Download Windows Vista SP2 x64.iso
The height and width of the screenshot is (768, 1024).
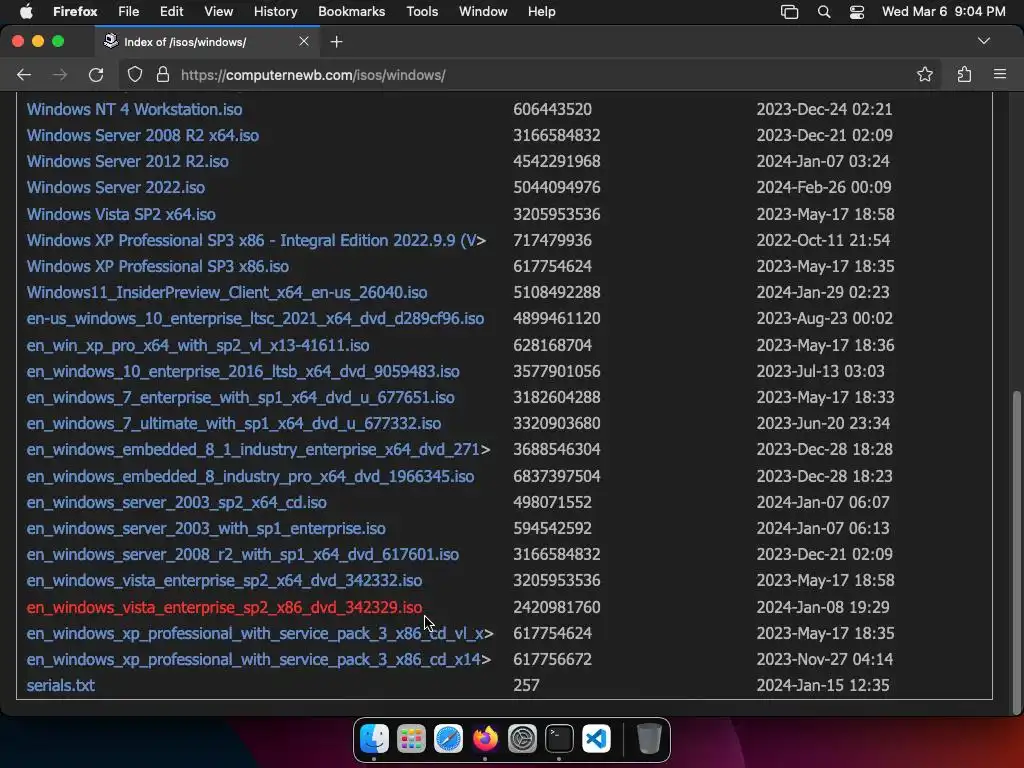(121, 214)
